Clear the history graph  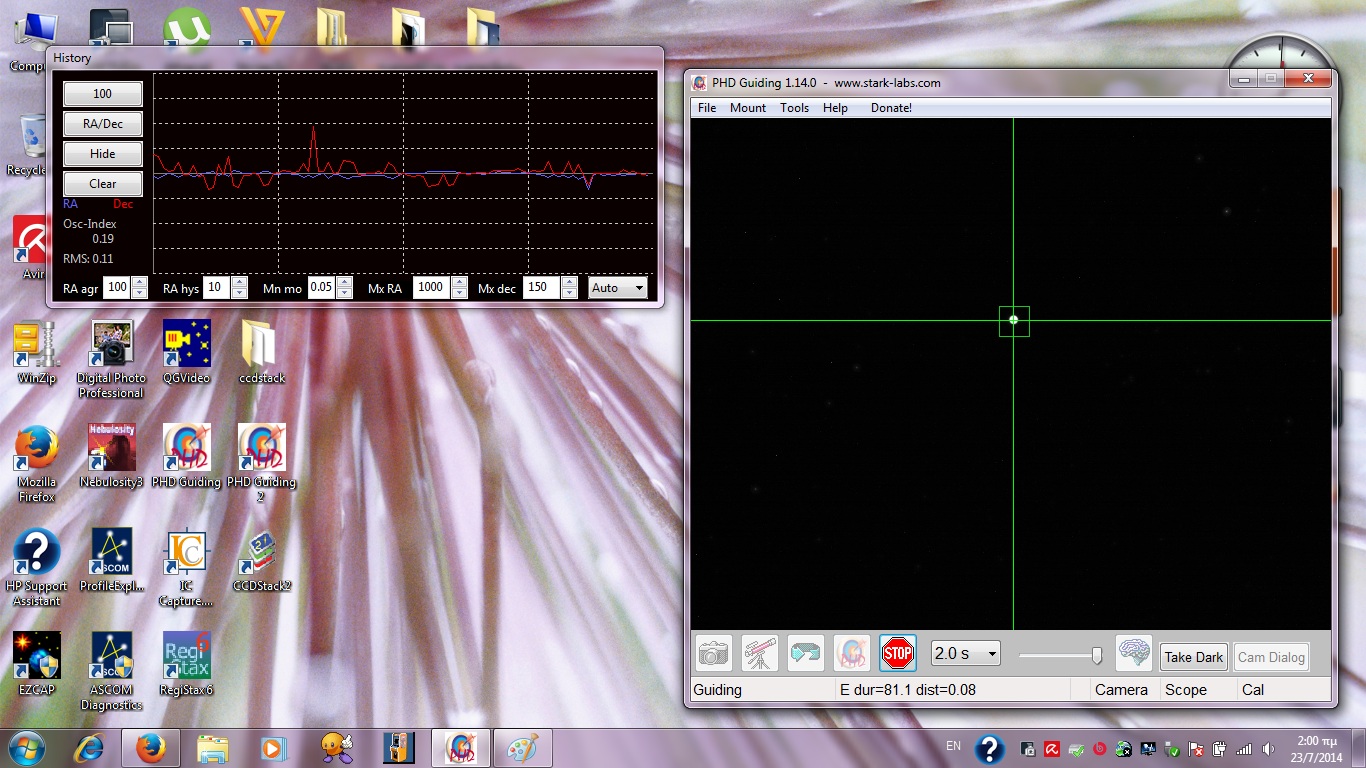click(103, 184)
